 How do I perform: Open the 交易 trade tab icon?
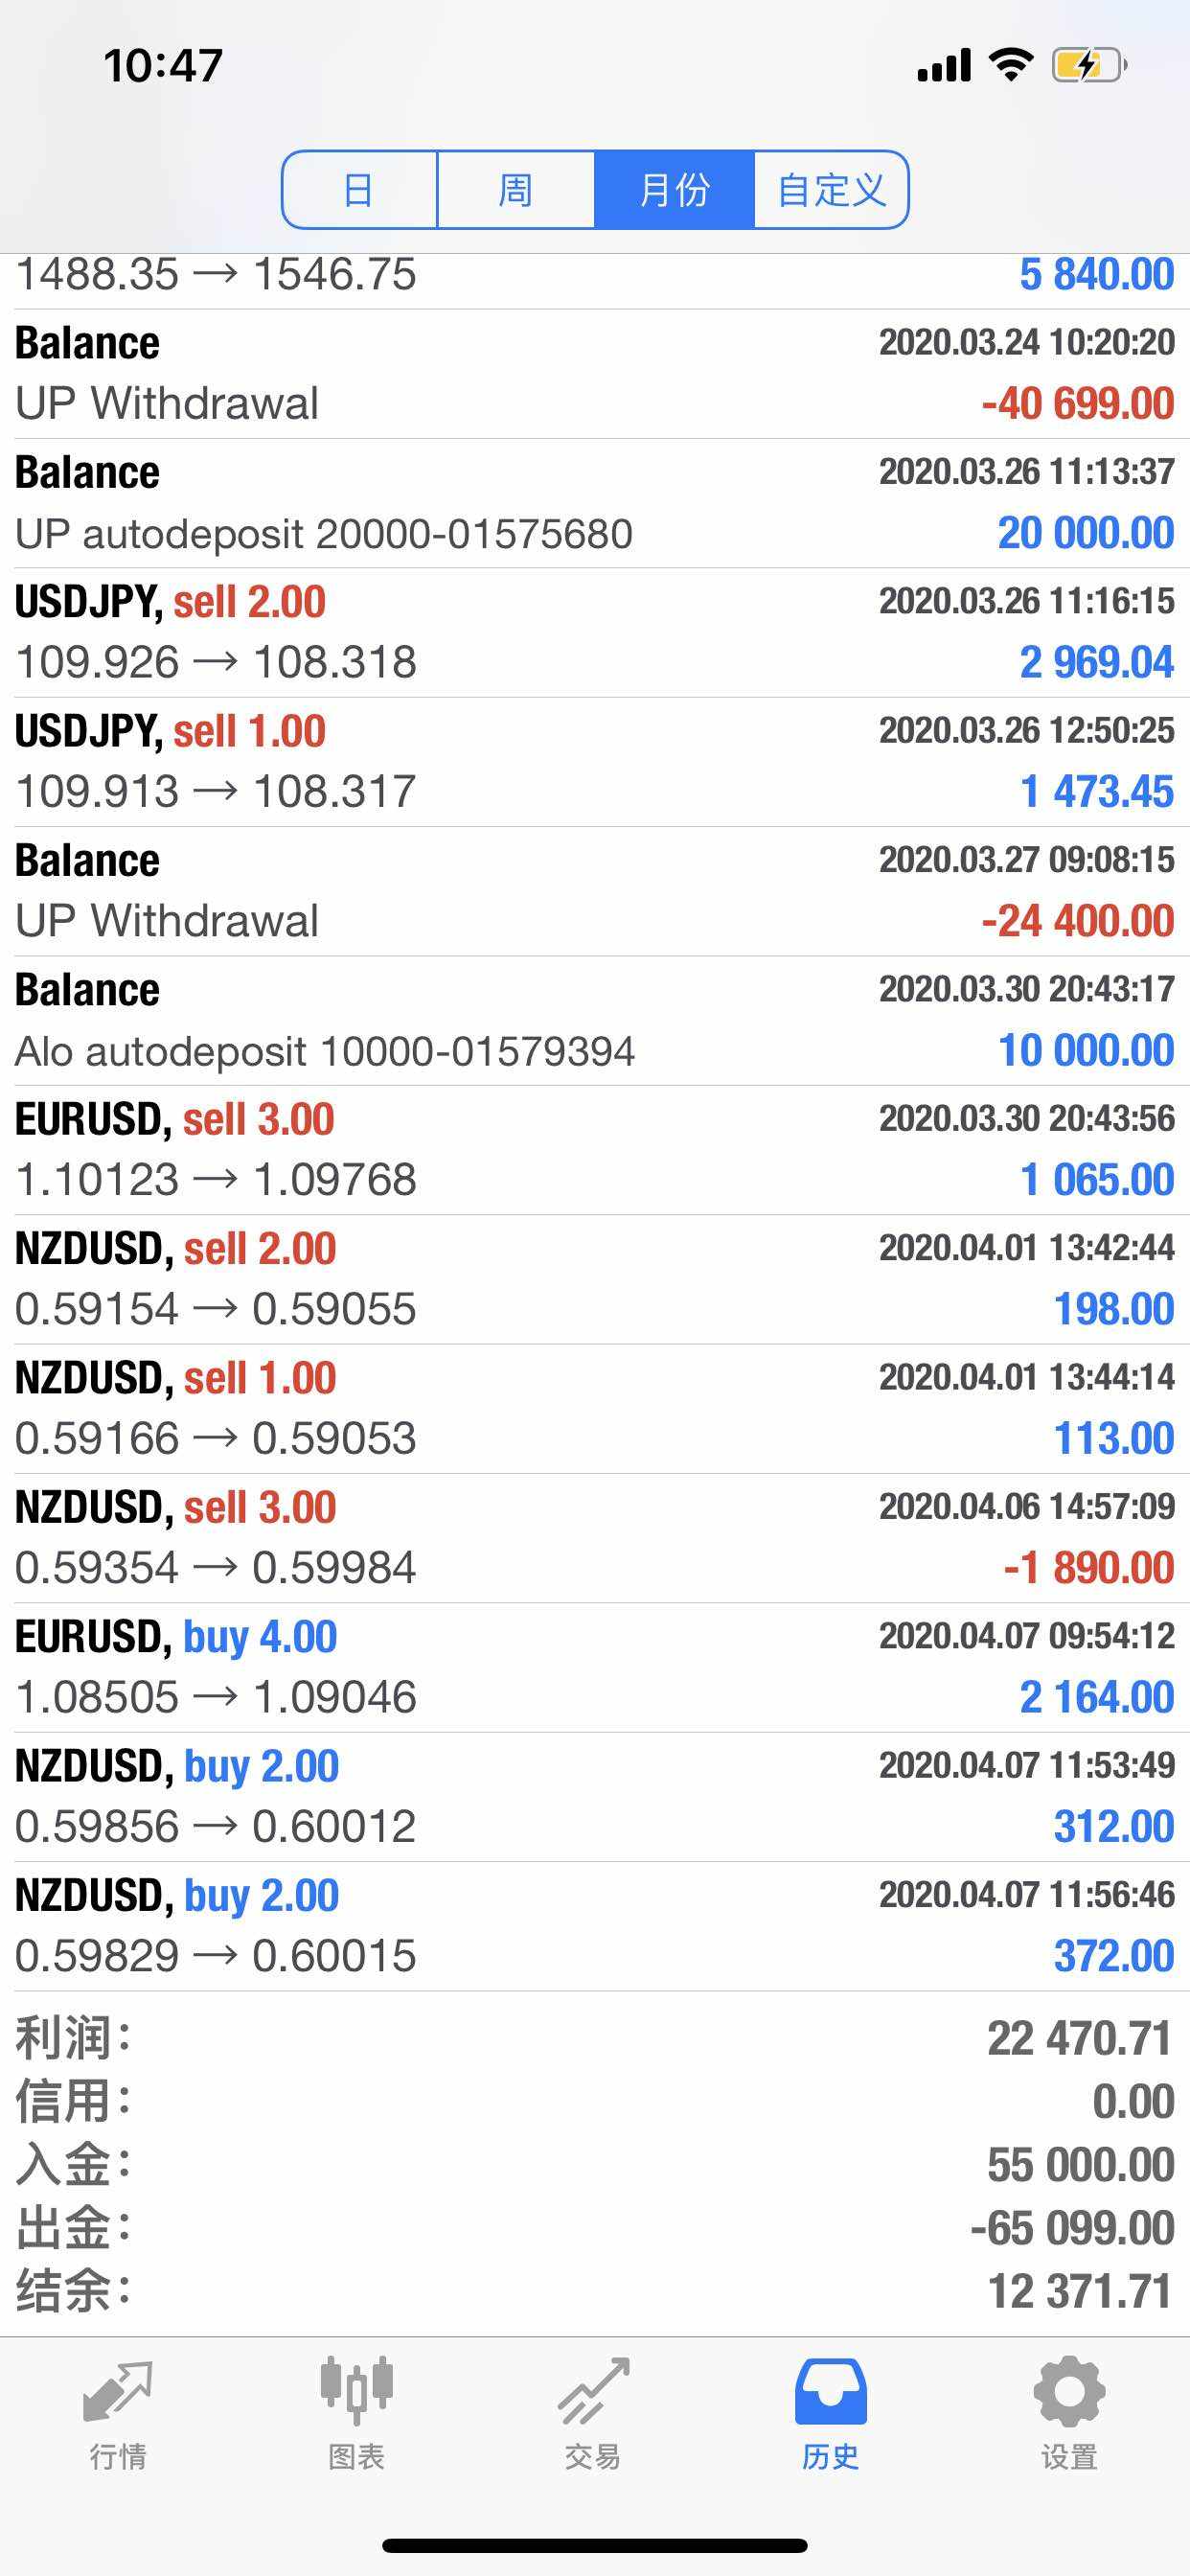tap(593, 2392)
